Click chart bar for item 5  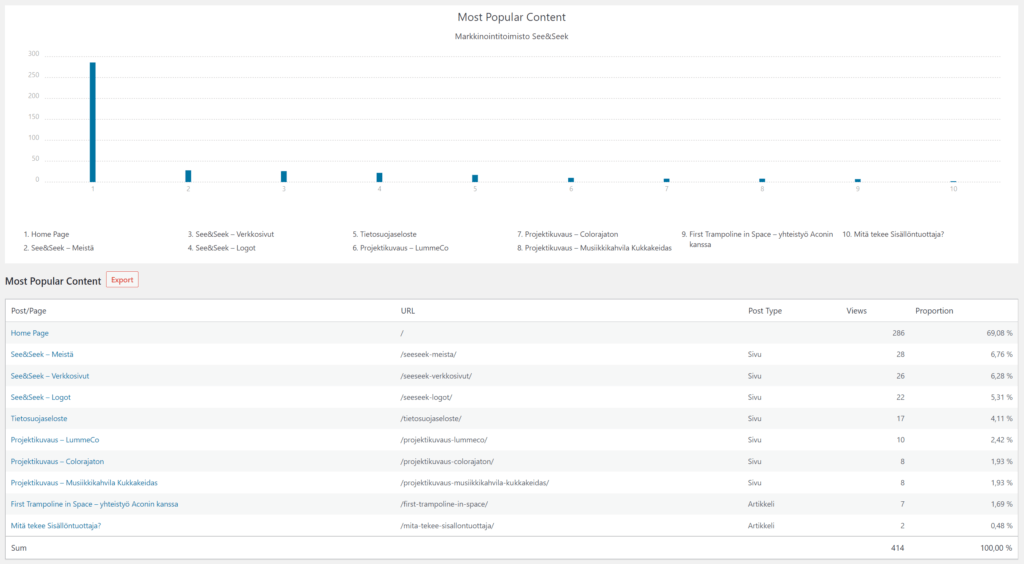(x=475, y=179)
